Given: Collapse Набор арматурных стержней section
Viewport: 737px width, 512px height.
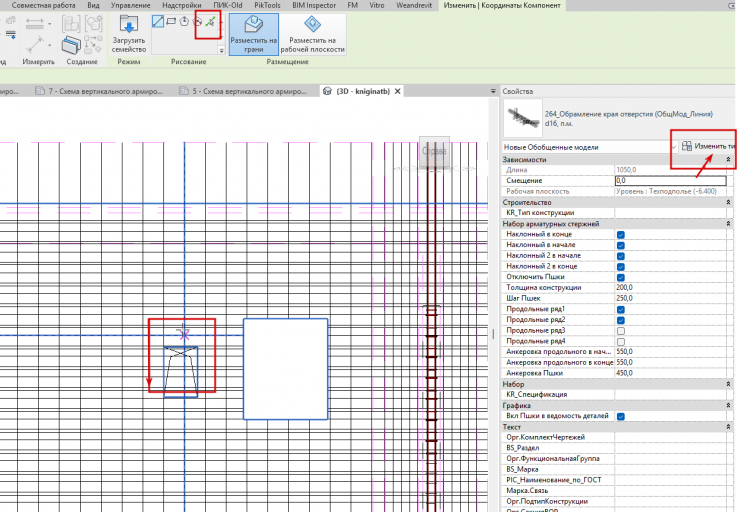Looking at the screenshot, I should [728, 224].
